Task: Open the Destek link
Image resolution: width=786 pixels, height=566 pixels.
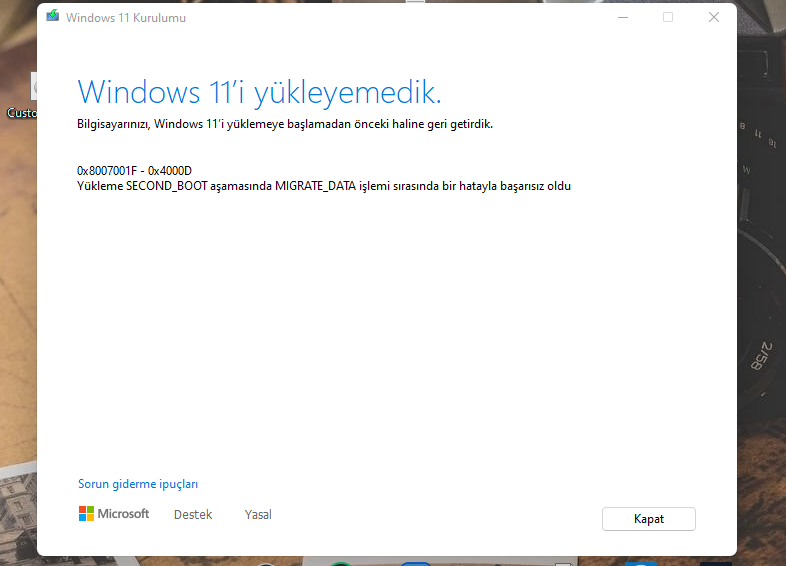Action: pyautogui.click(x=193, y=515)
